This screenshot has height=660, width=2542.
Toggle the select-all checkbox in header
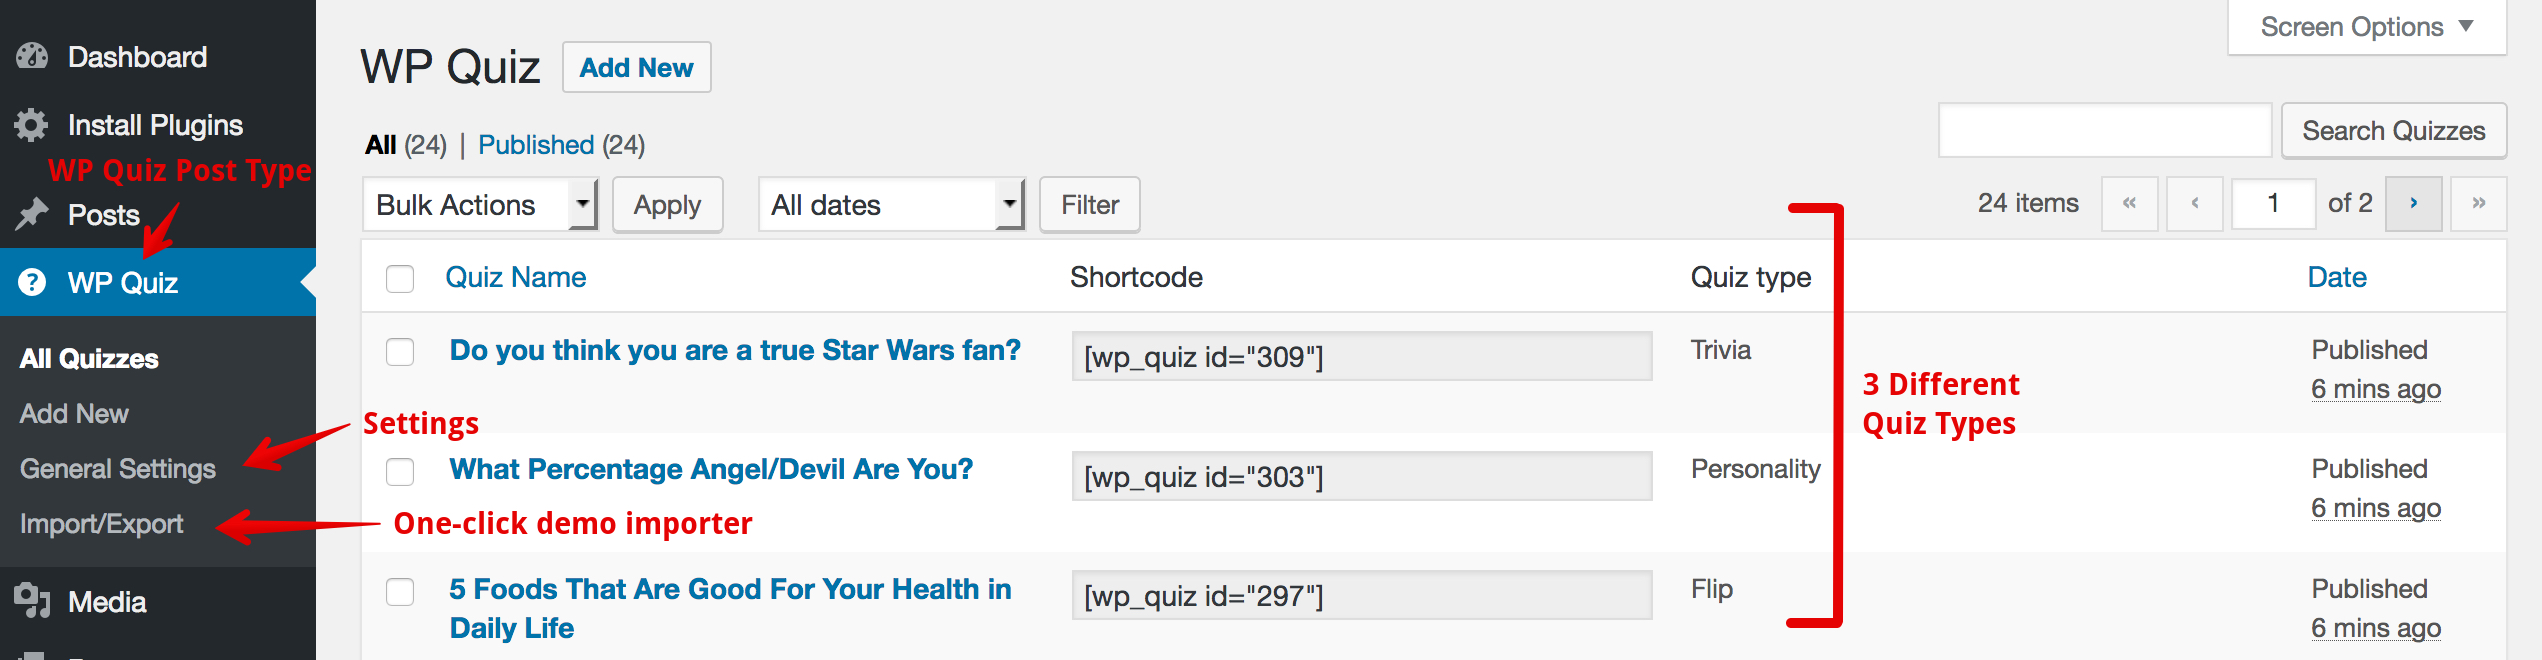point(400,279)
